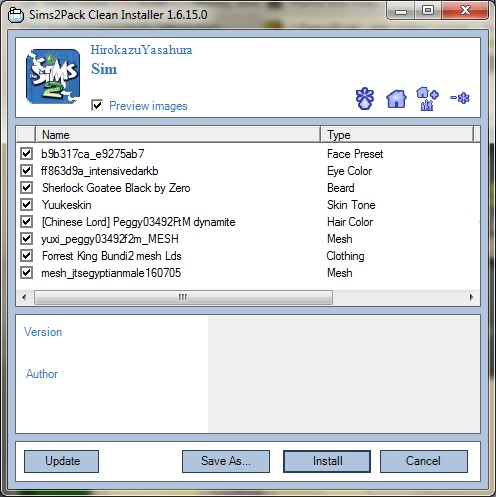Click the Eye Color type cell

pos(349,171)
